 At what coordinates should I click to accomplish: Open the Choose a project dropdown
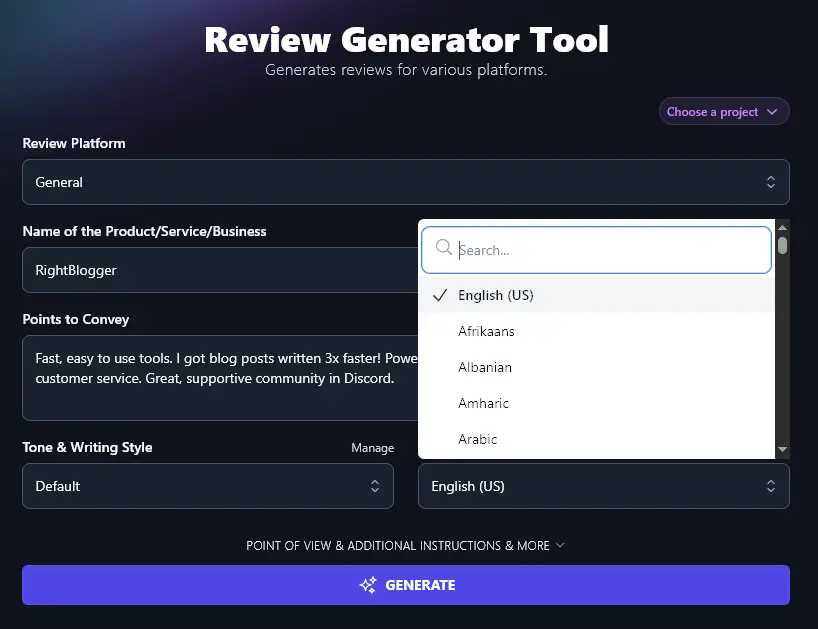coord(723,111)
